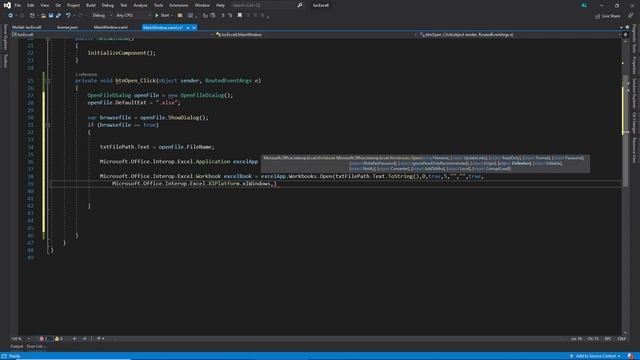Switch to the MainWindow.xaml tab
Viewport: 640px width, 360px height.
coord(111,27)
